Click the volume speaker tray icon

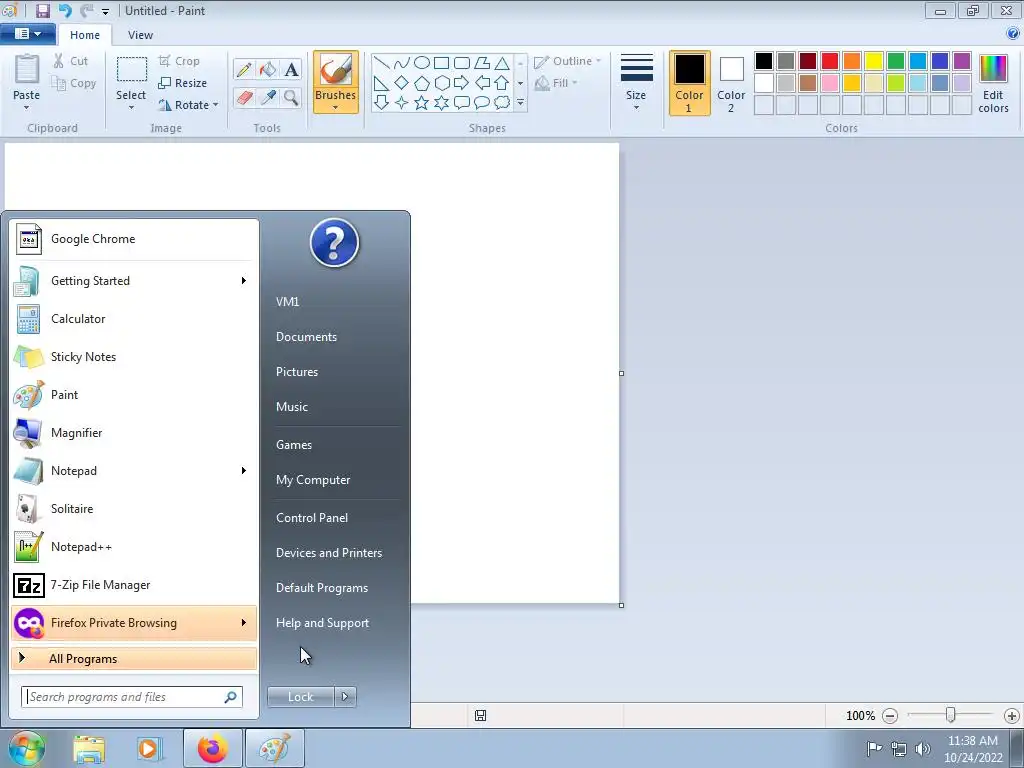[x=922, y=748]
